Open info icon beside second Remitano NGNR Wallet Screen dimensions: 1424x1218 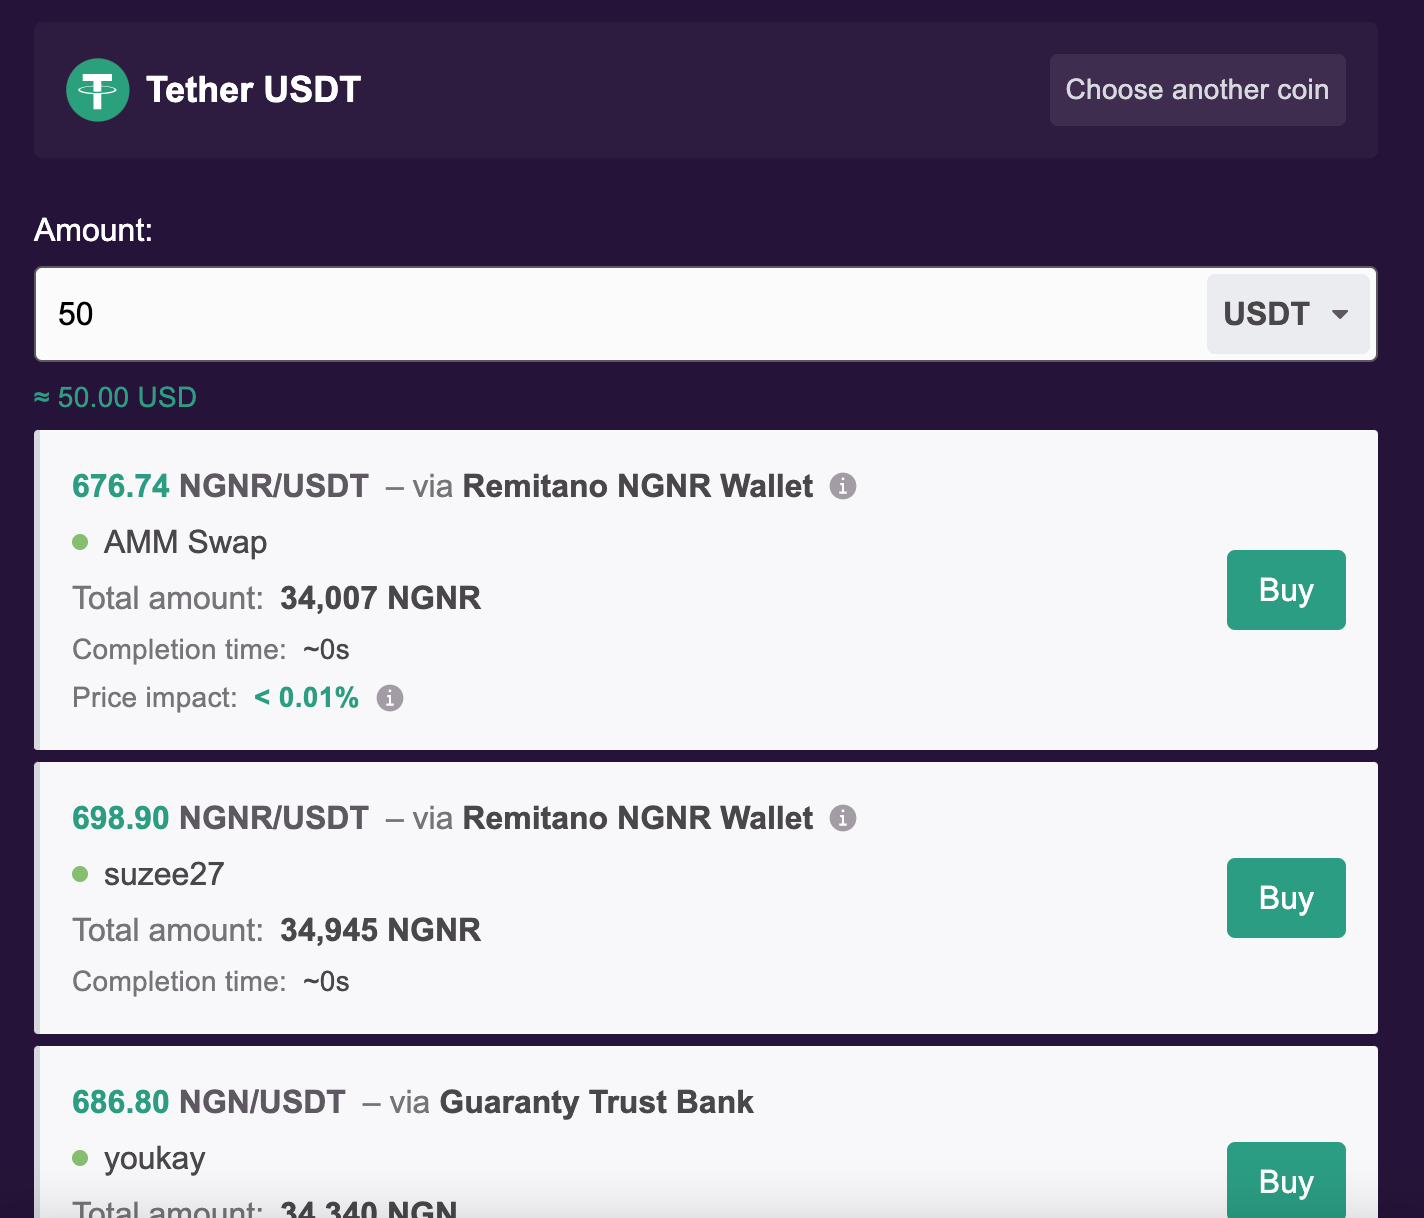click(x=843, y=818)
